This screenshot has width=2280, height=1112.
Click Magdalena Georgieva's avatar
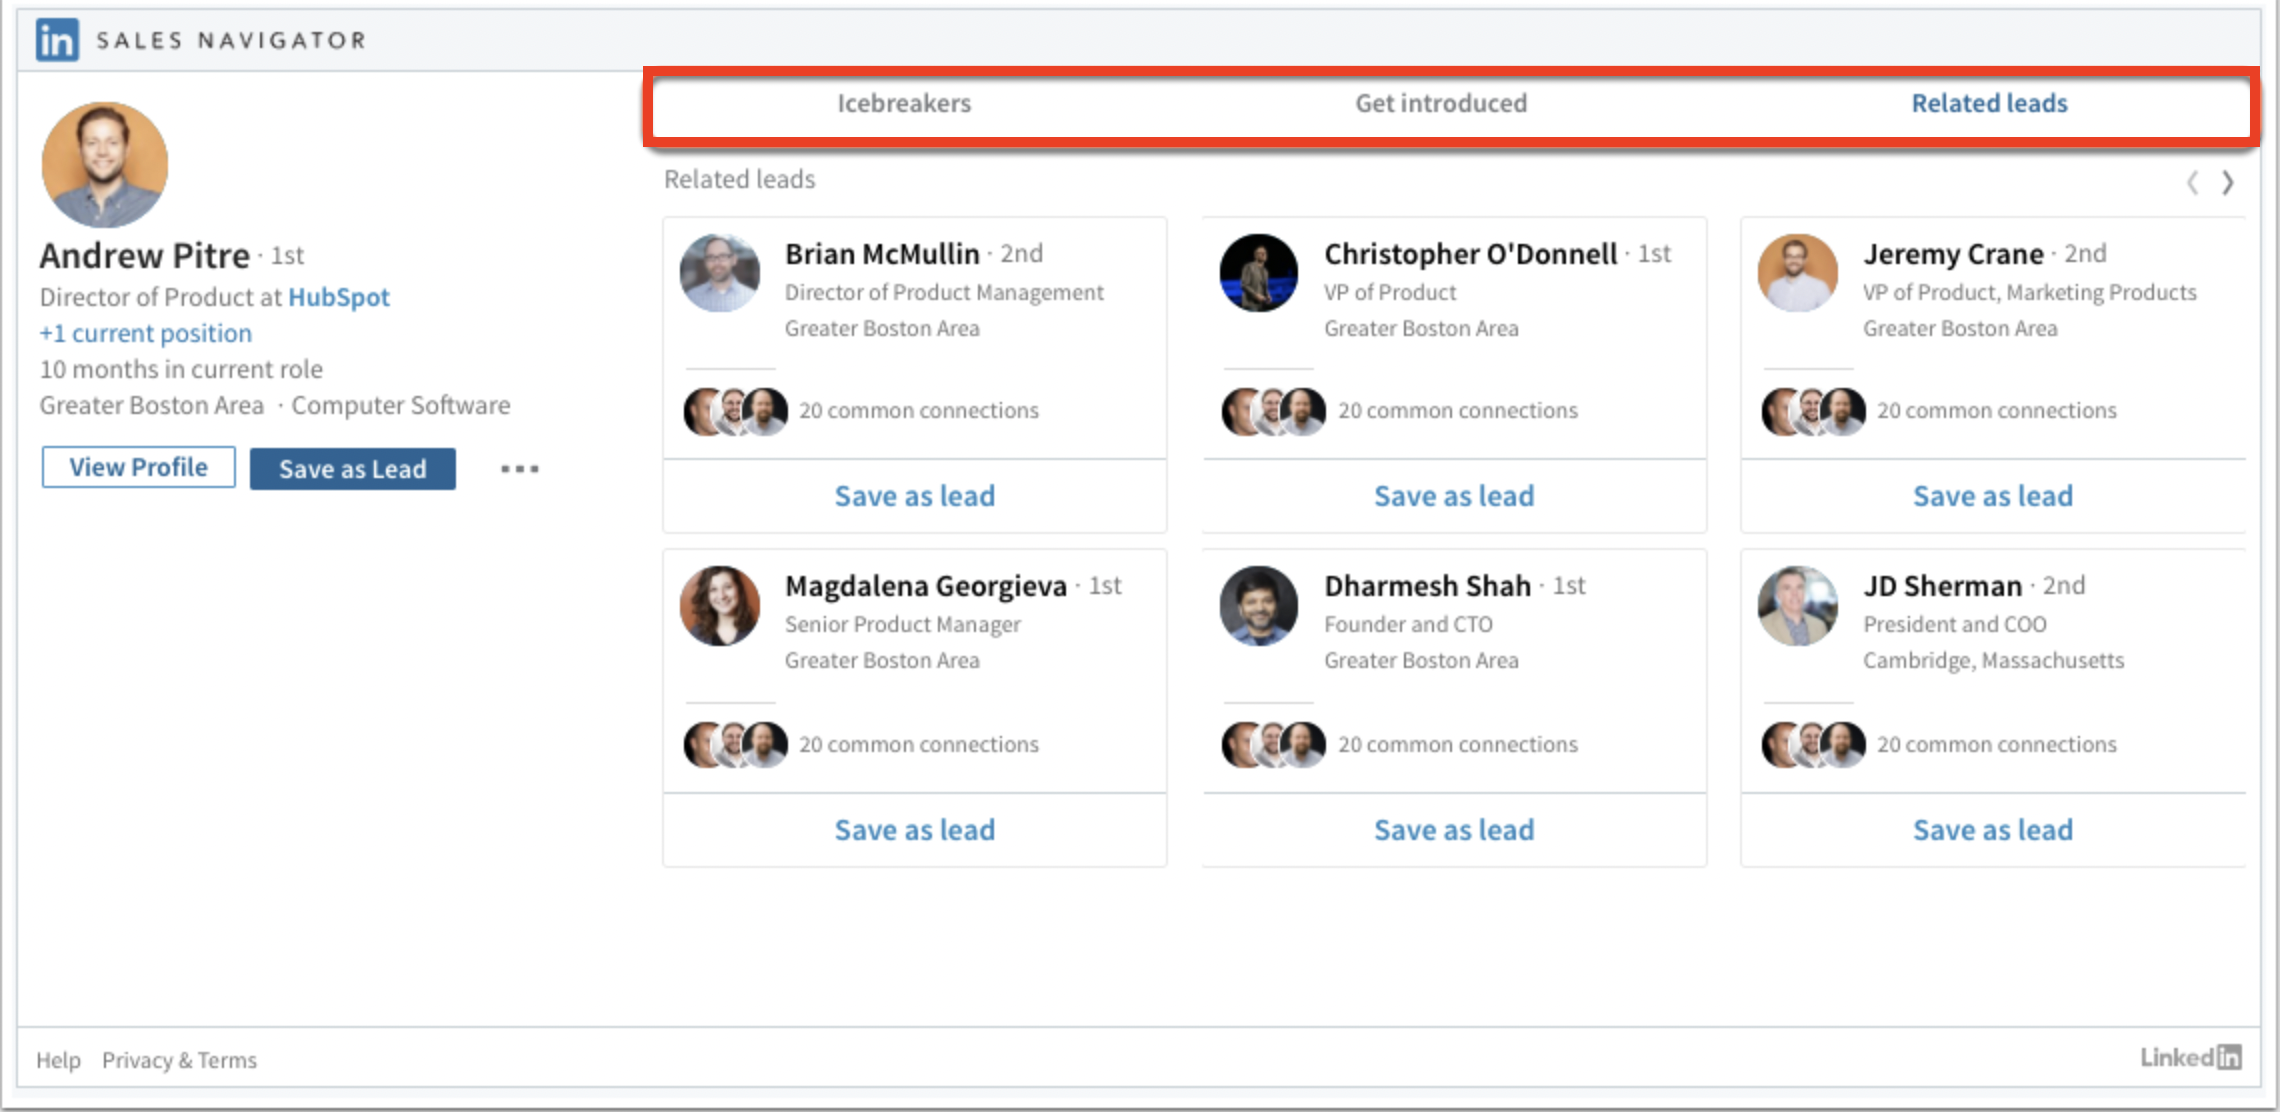pyautogui.click(x=720, y=606)
